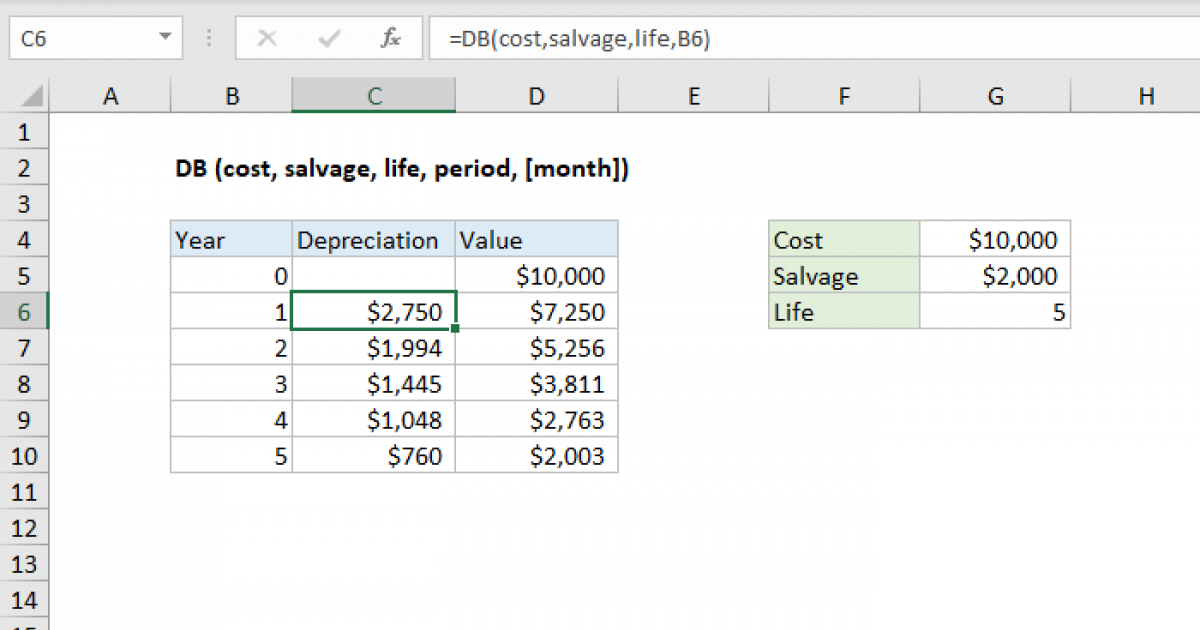Click the Life value cell showing 5
Viewport: 1200px width, 630px height.
point(995,311)
